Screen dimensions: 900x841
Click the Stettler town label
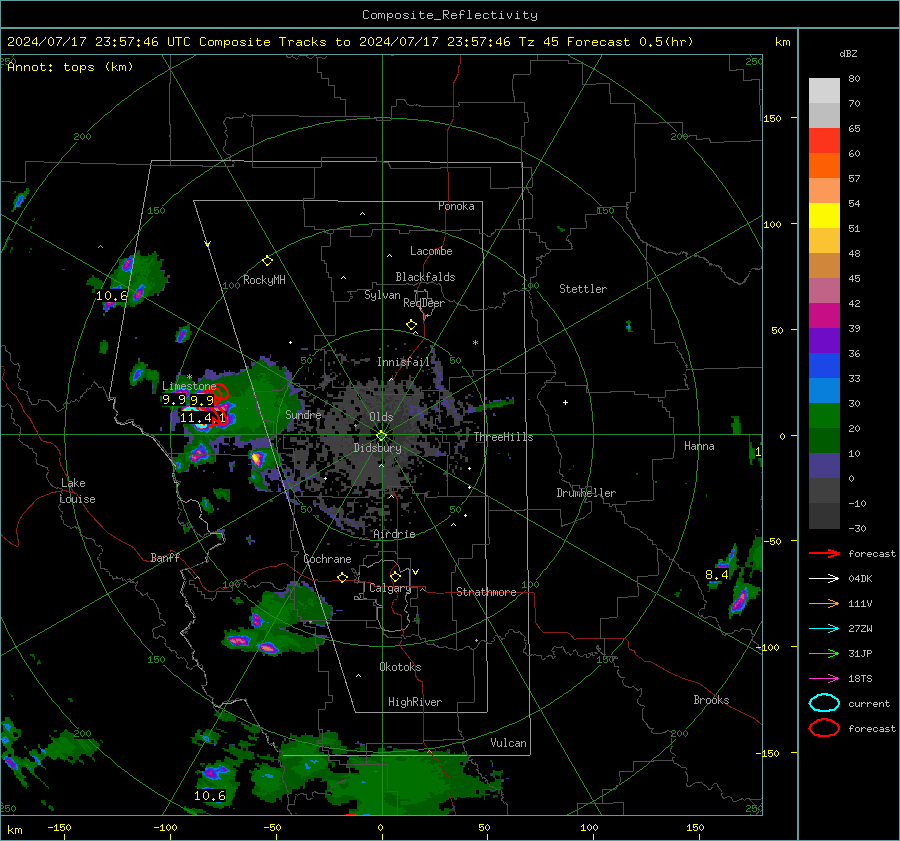(x=583, y=289)
